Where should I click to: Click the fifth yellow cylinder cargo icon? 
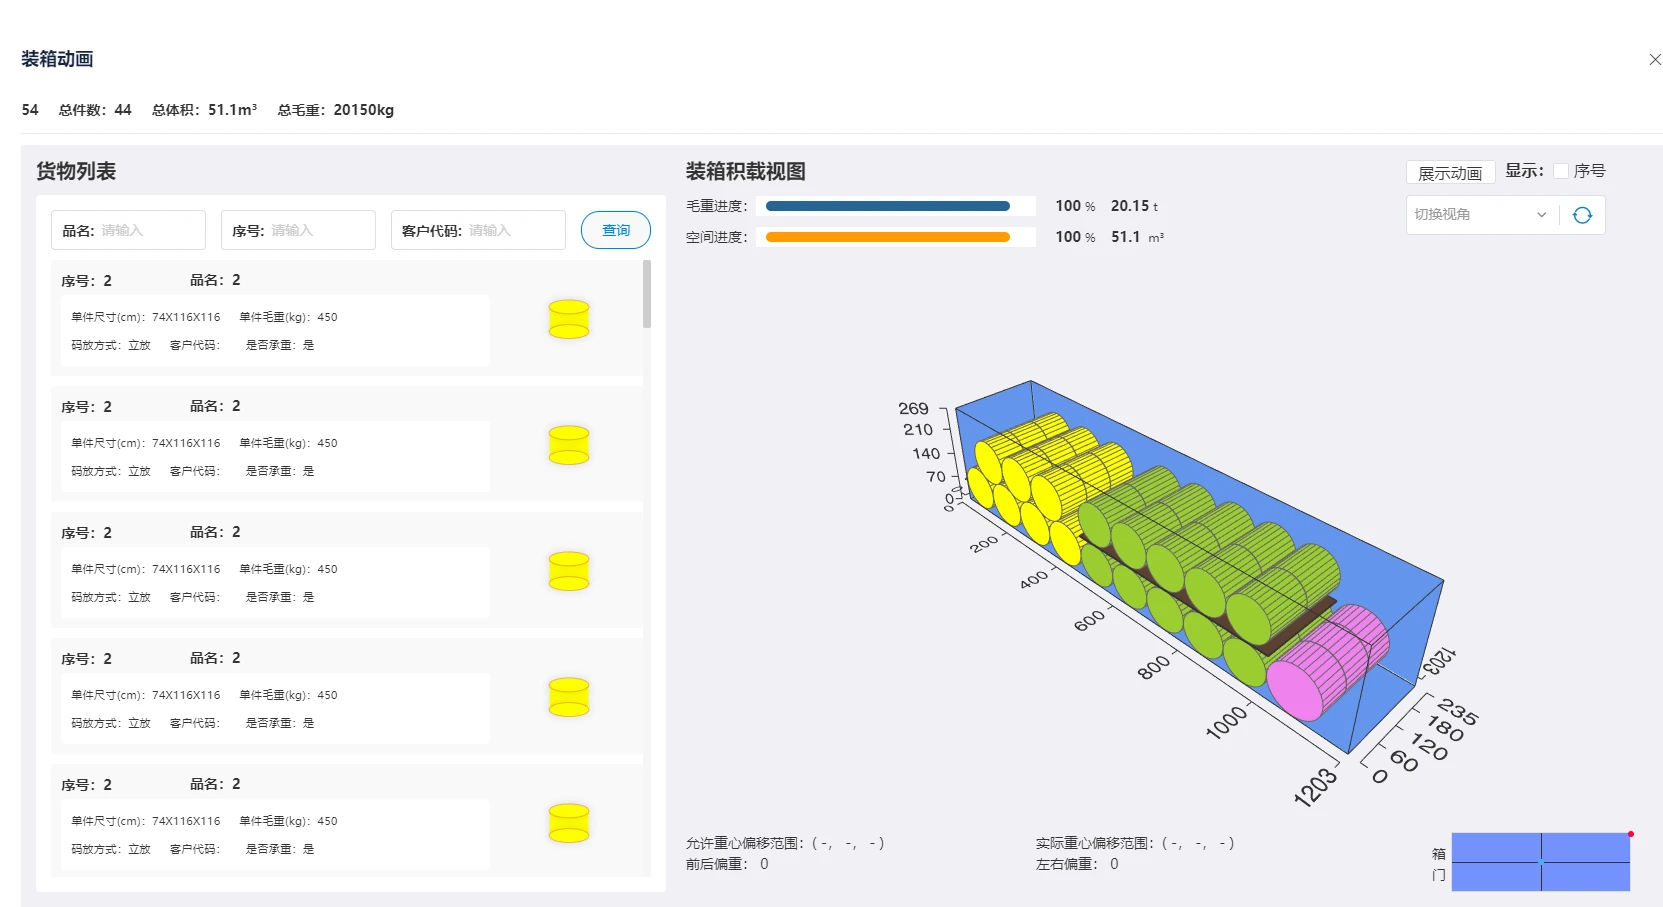pos(569,823)
